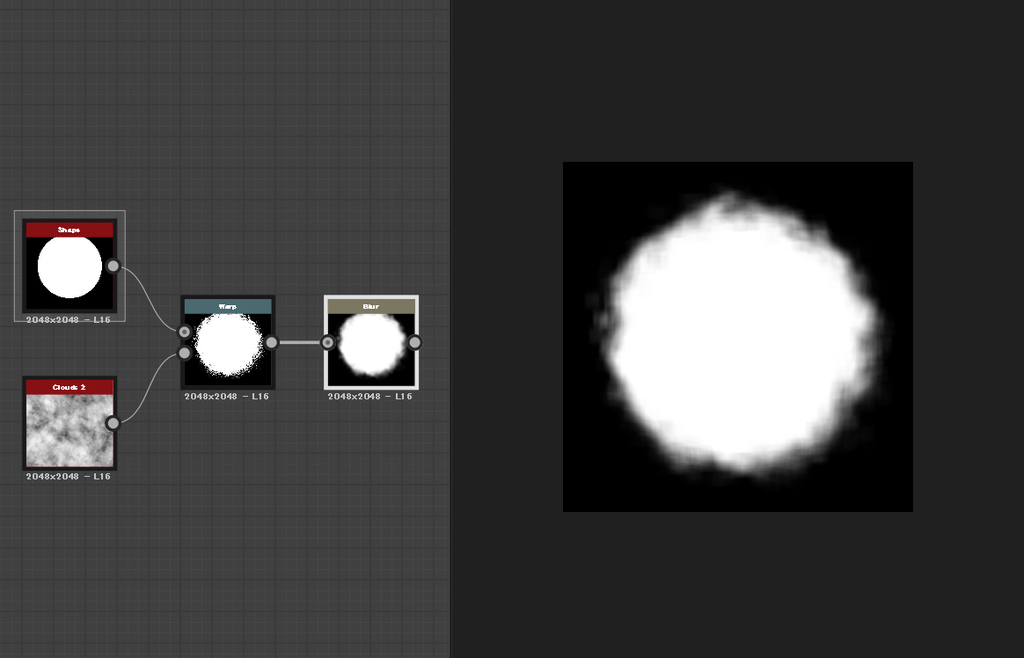This screenshot has width=1024, height=658.
Task: Click the resolution label under Clouds 2 node
Action: coord(69,477)
